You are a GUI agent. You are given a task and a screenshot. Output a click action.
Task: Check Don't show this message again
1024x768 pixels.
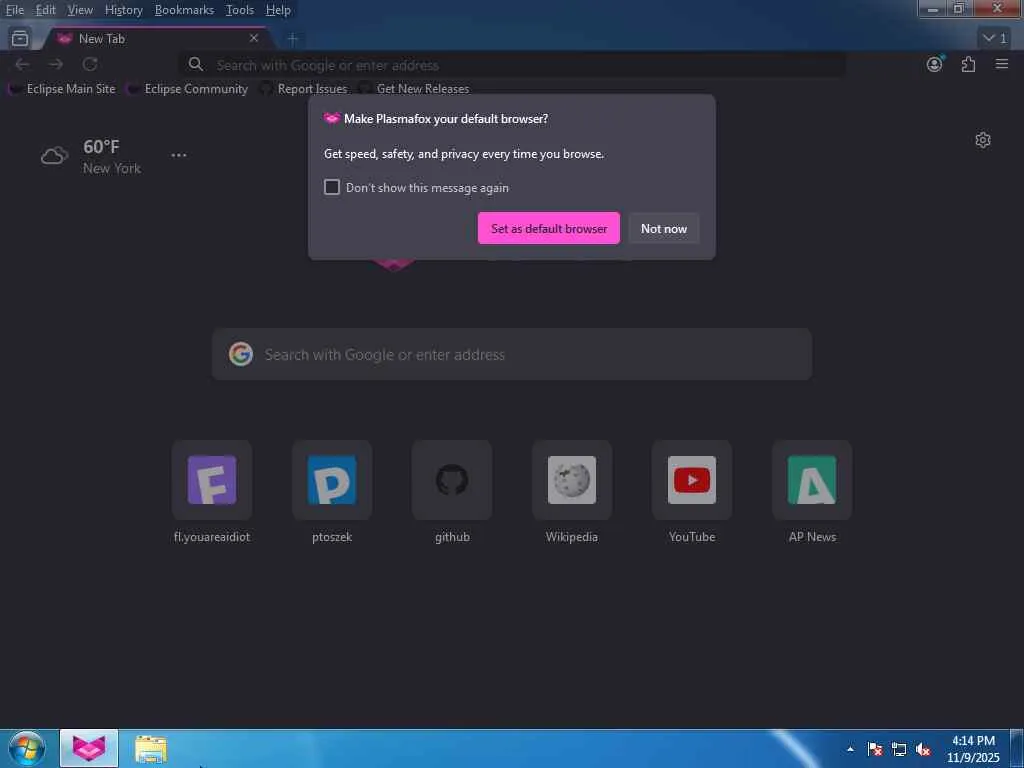pyautogui.click(x=332, y=187)
